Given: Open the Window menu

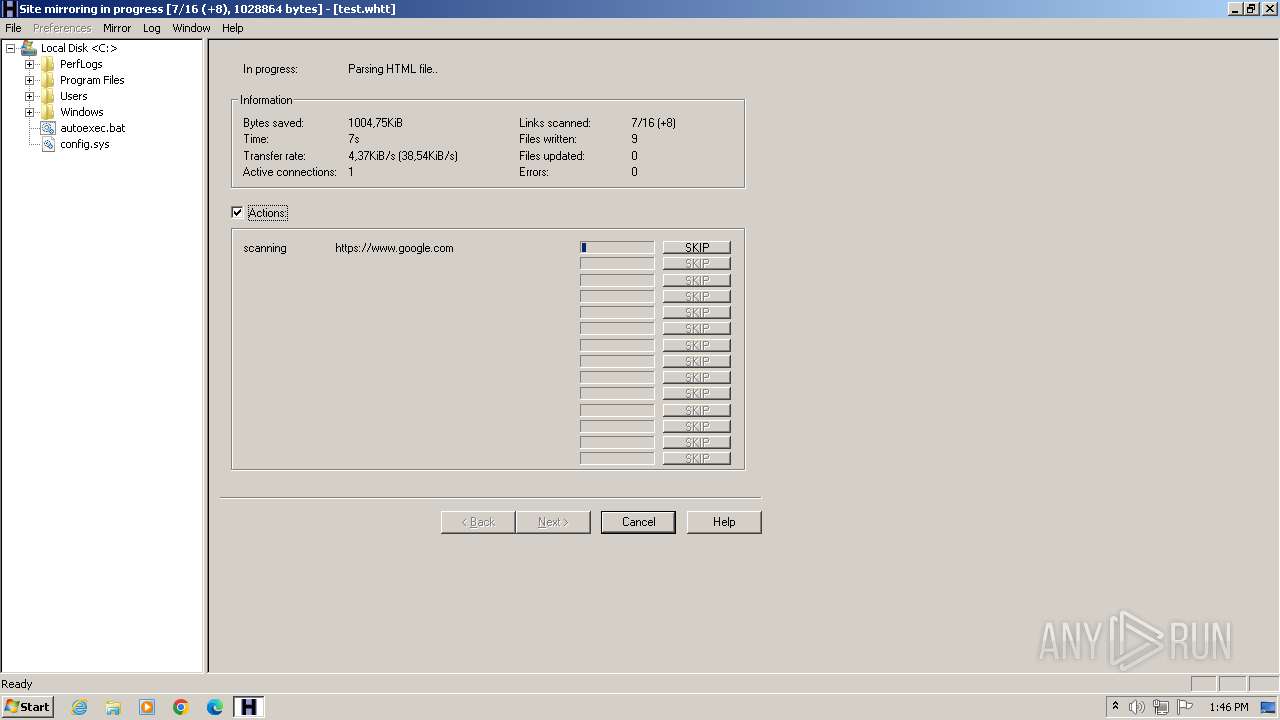Looking at the screenshot, I should click(x=191, y=28).
